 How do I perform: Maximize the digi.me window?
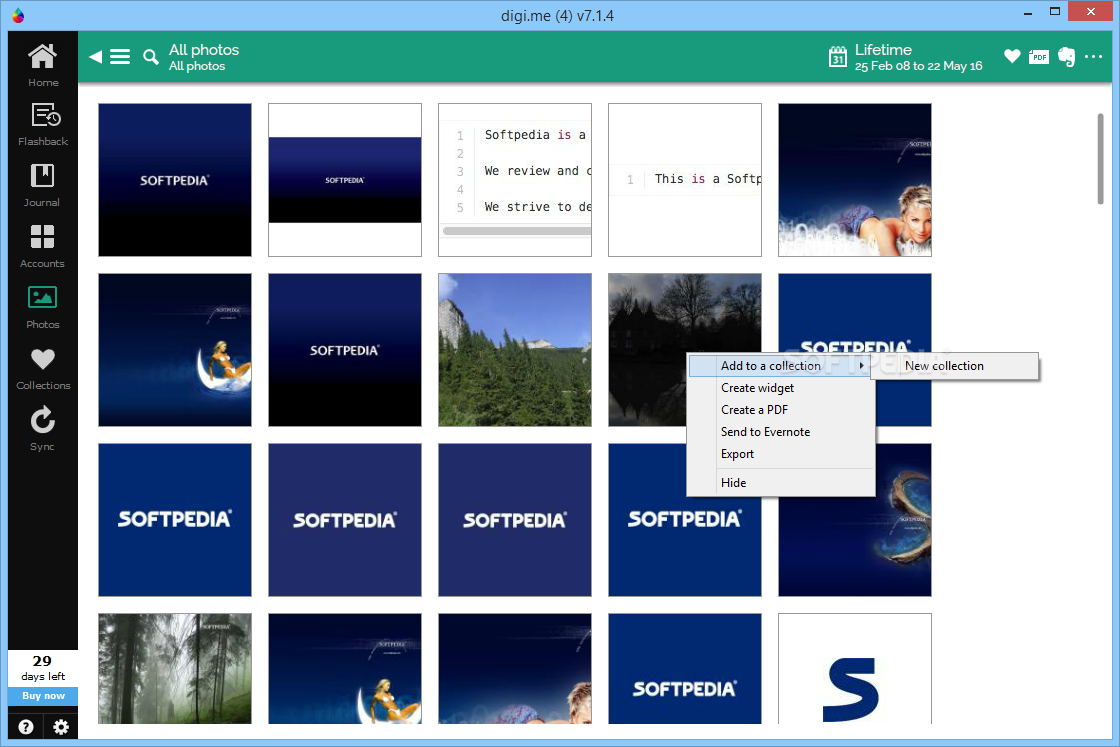click(1054, 11)
